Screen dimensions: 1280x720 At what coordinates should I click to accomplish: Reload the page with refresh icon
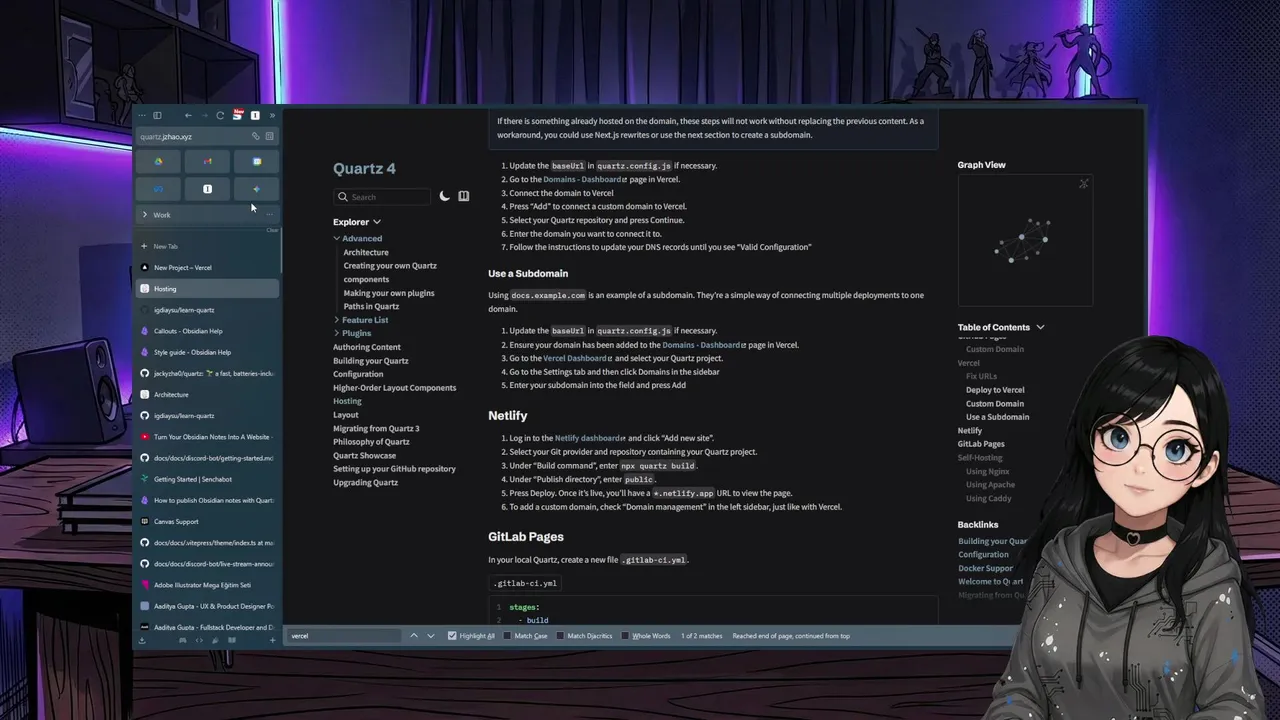[x=220, y=115]
